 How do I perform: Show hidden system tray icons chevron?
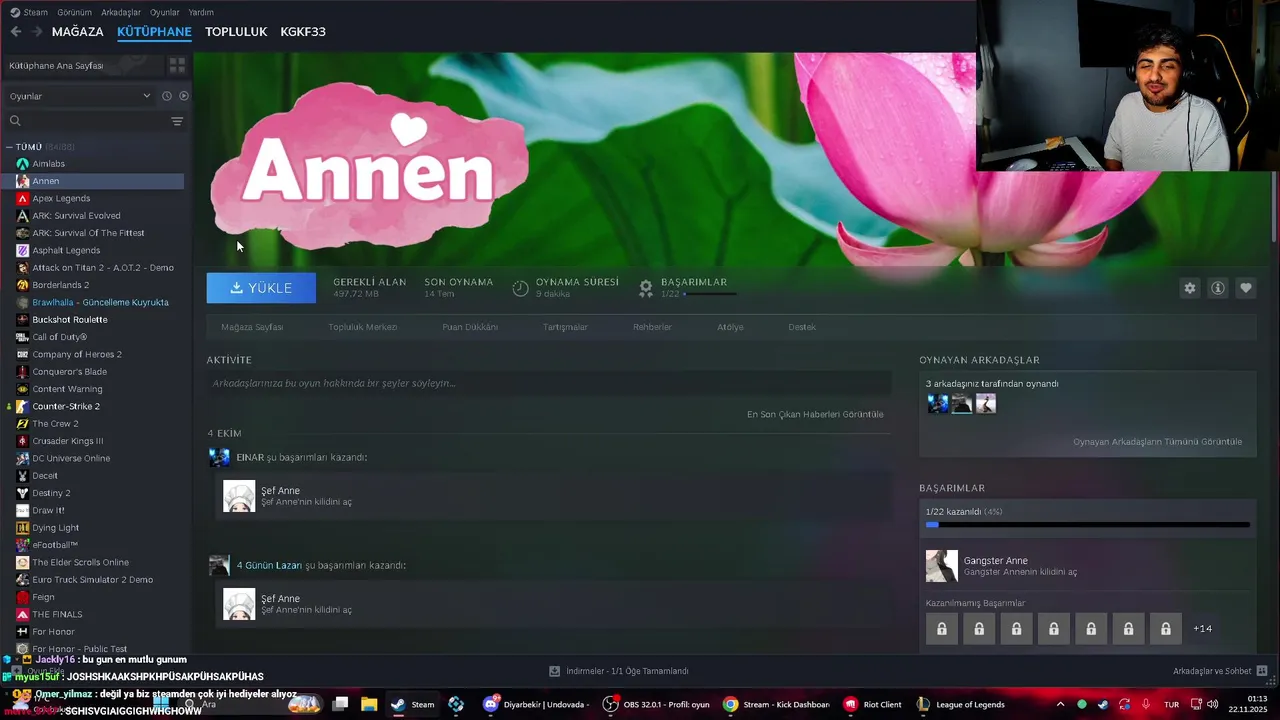point(1060,705)
